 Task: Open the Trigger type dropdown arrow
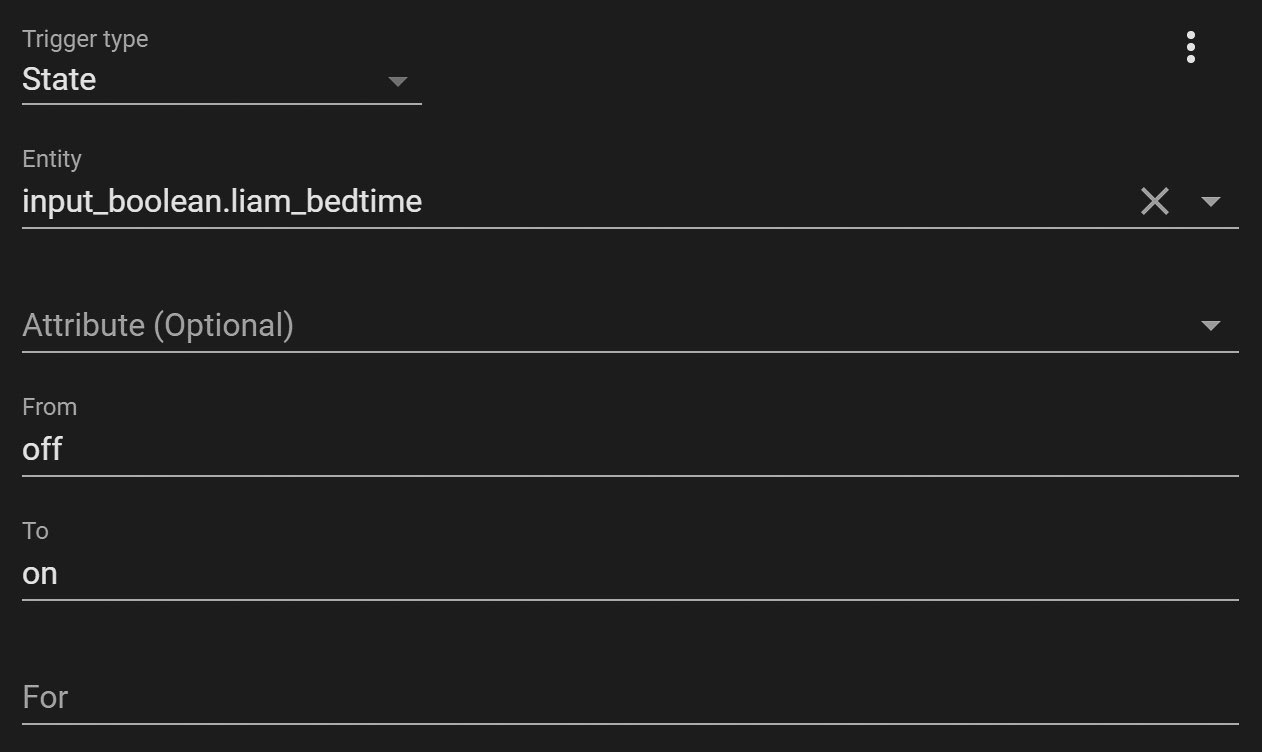(397, 81)
